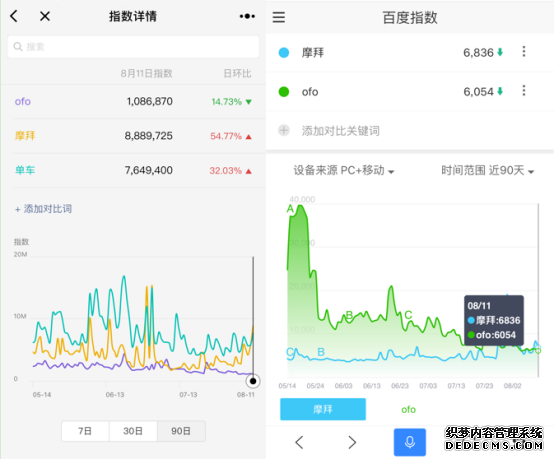
Task: Click the 搜索 search input field
Action: click(133, 47)
